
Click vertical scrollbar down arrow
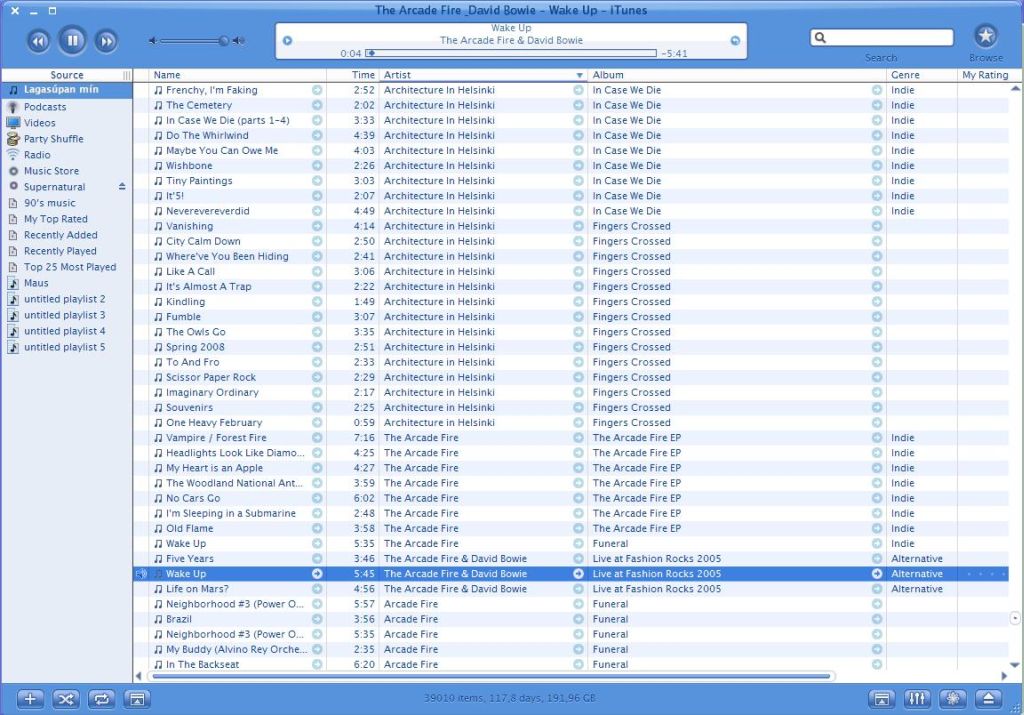point(1015,665)
